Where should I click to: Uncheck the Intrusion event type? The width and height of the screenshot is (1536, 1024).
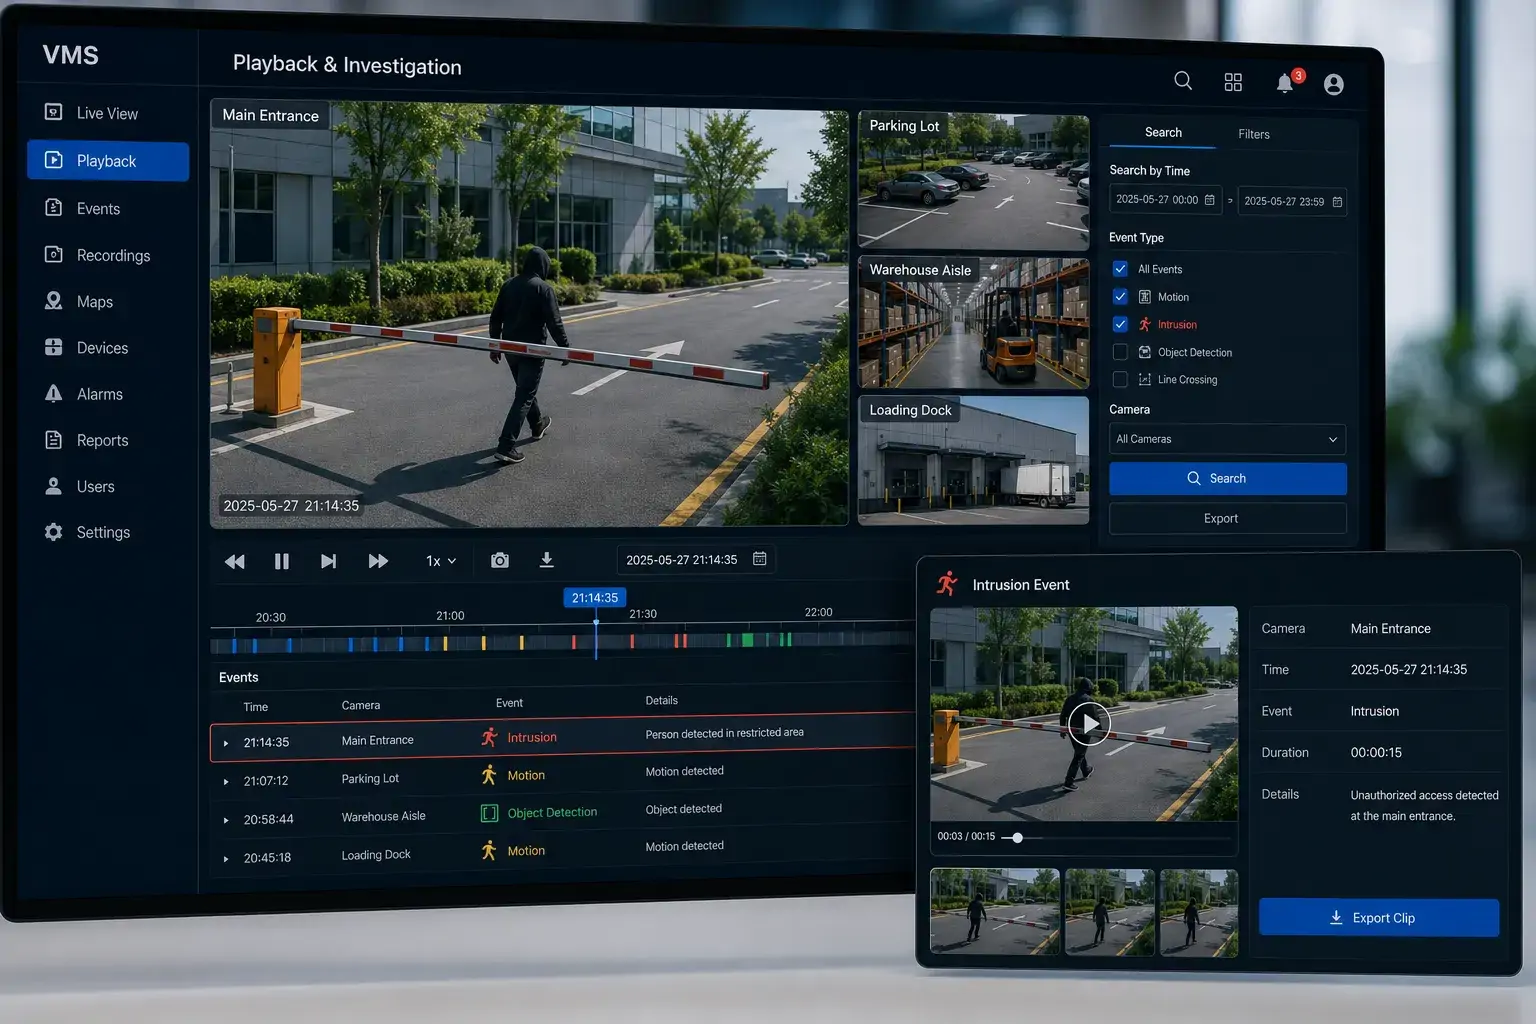point(1120,324)
